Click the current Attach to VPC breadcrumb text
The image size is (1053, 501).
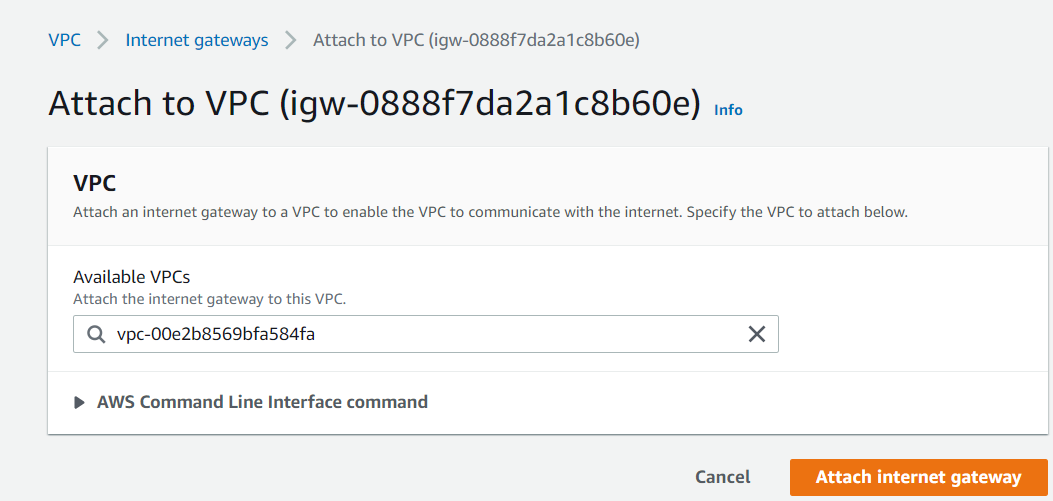click(x=476, y=41)
